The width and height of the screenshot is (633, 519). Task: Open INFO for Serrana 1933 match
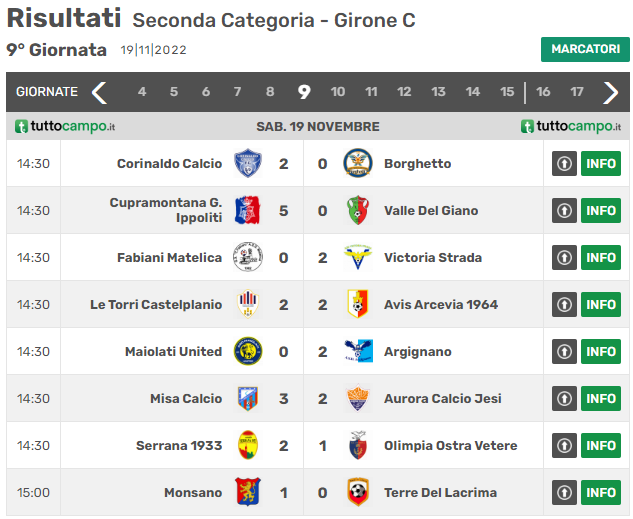pos(601,446)
